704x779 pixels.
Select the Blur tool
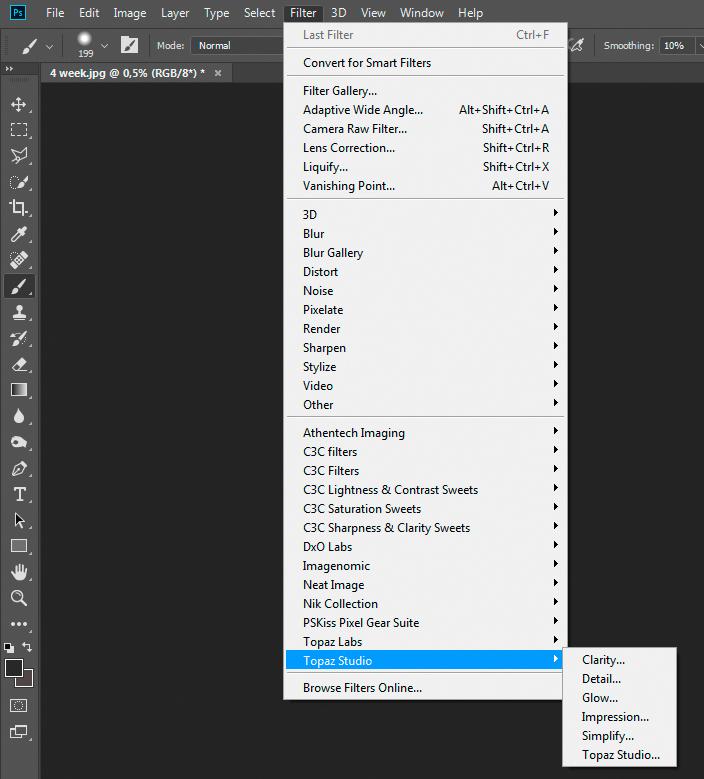coord(19,416)
